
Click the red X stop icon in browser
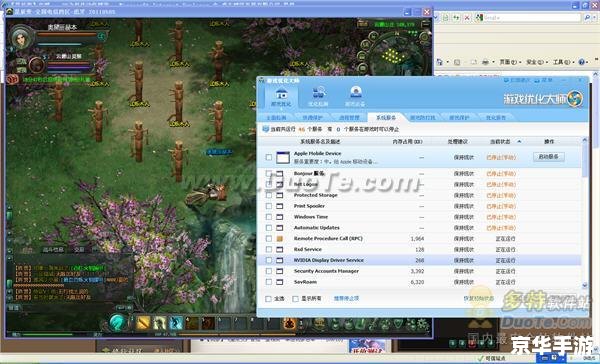click(467, 18)
